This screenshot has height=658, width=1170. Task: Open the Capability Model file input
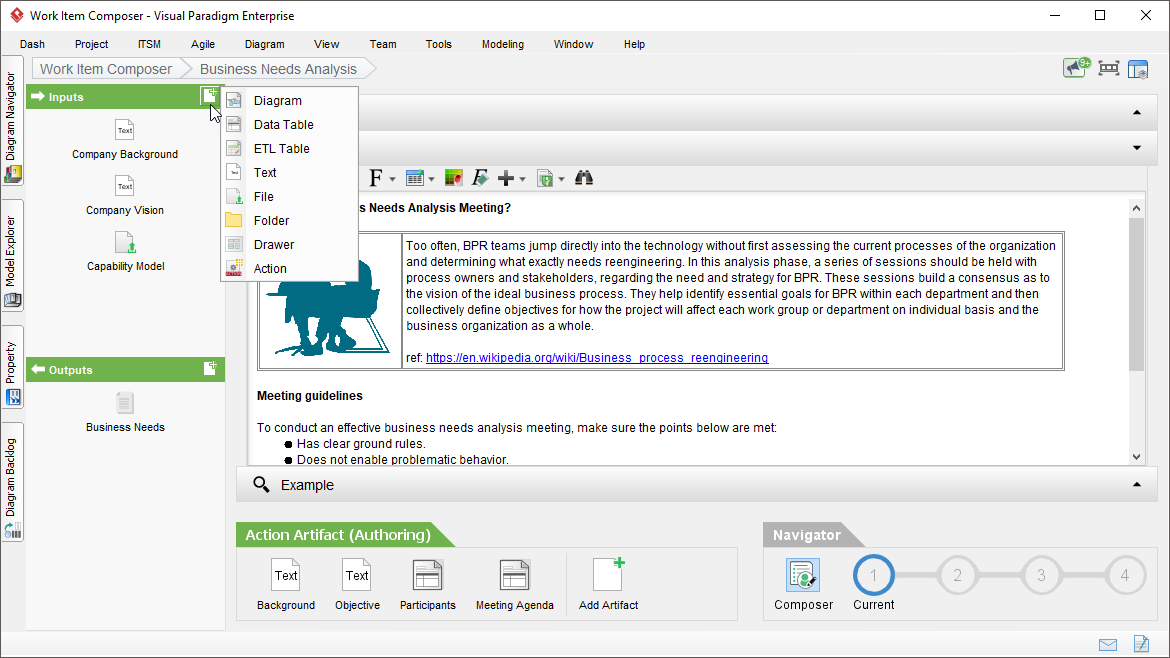point(125,251)
